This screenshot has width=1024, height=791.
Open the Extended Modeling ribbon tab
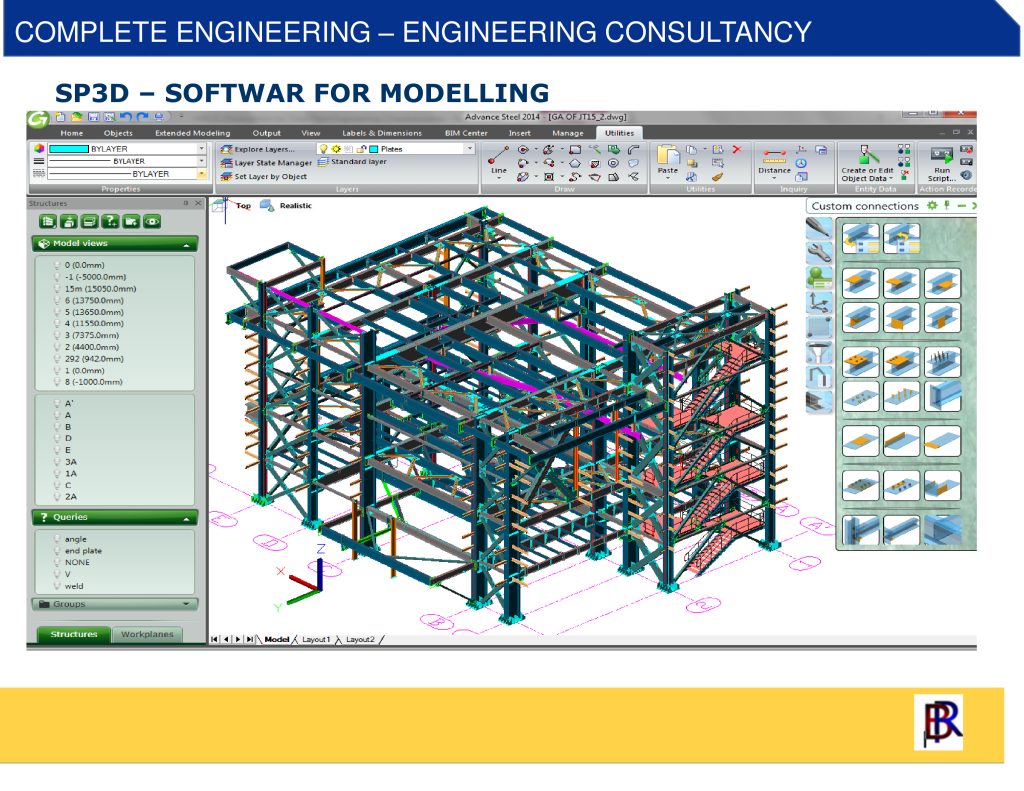pos(193,133)
